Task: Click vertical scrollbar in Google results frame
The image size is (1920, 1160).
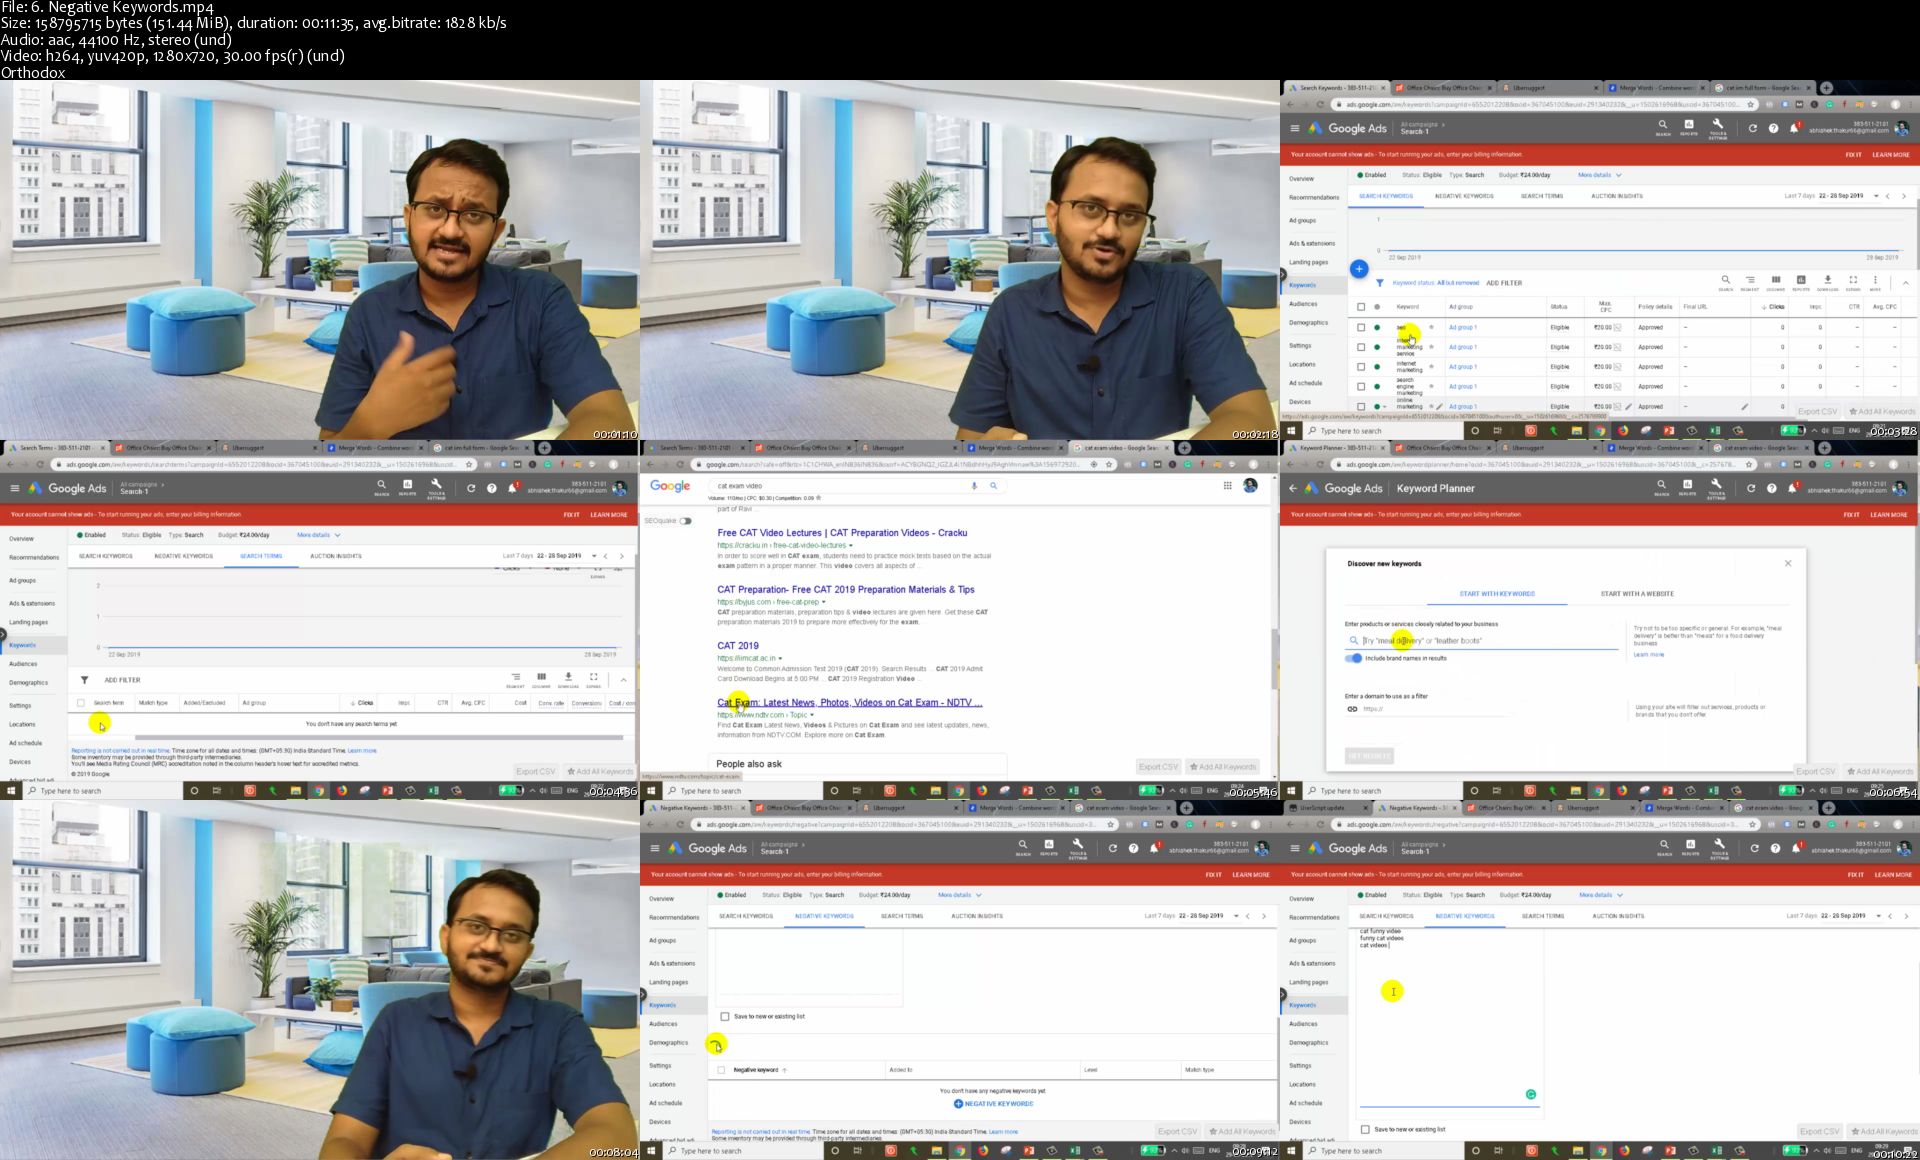Action: [x=1274, y=660]
